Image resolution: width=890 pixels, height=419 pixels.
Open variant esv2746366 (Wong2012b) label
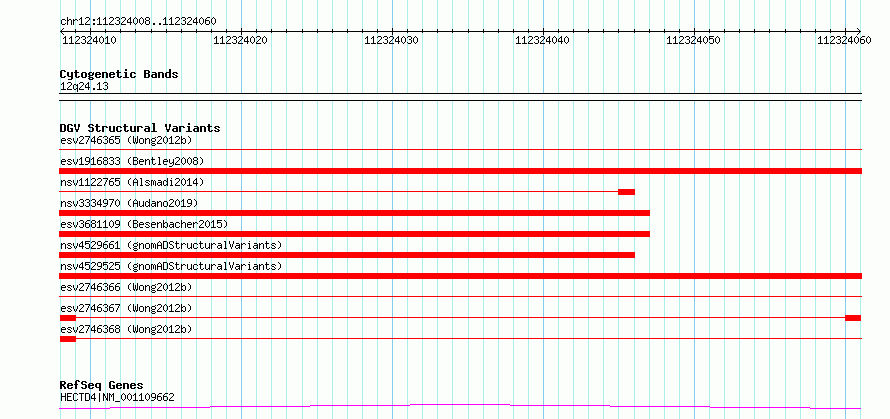coord(126,287)
